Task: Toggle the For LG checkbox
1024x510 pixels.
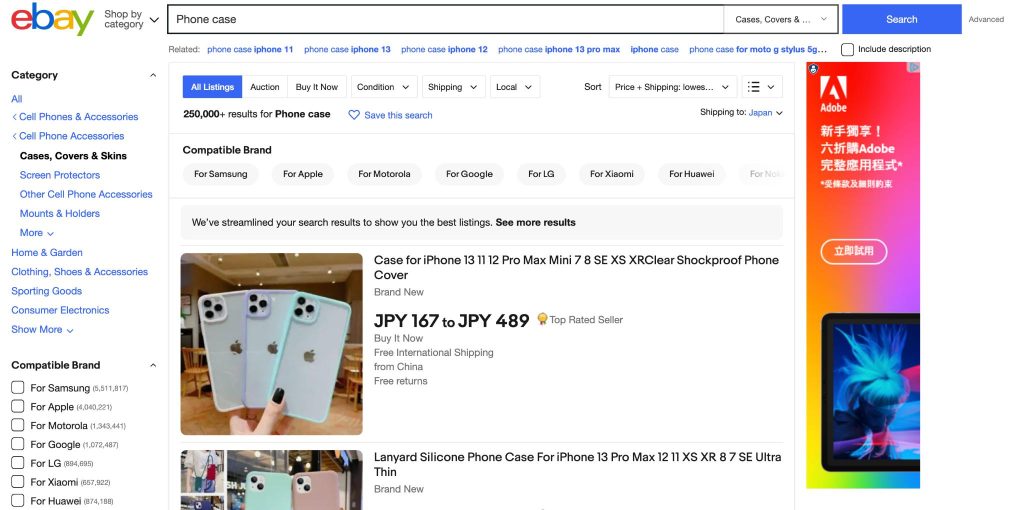Action: [x=18, y=463]
